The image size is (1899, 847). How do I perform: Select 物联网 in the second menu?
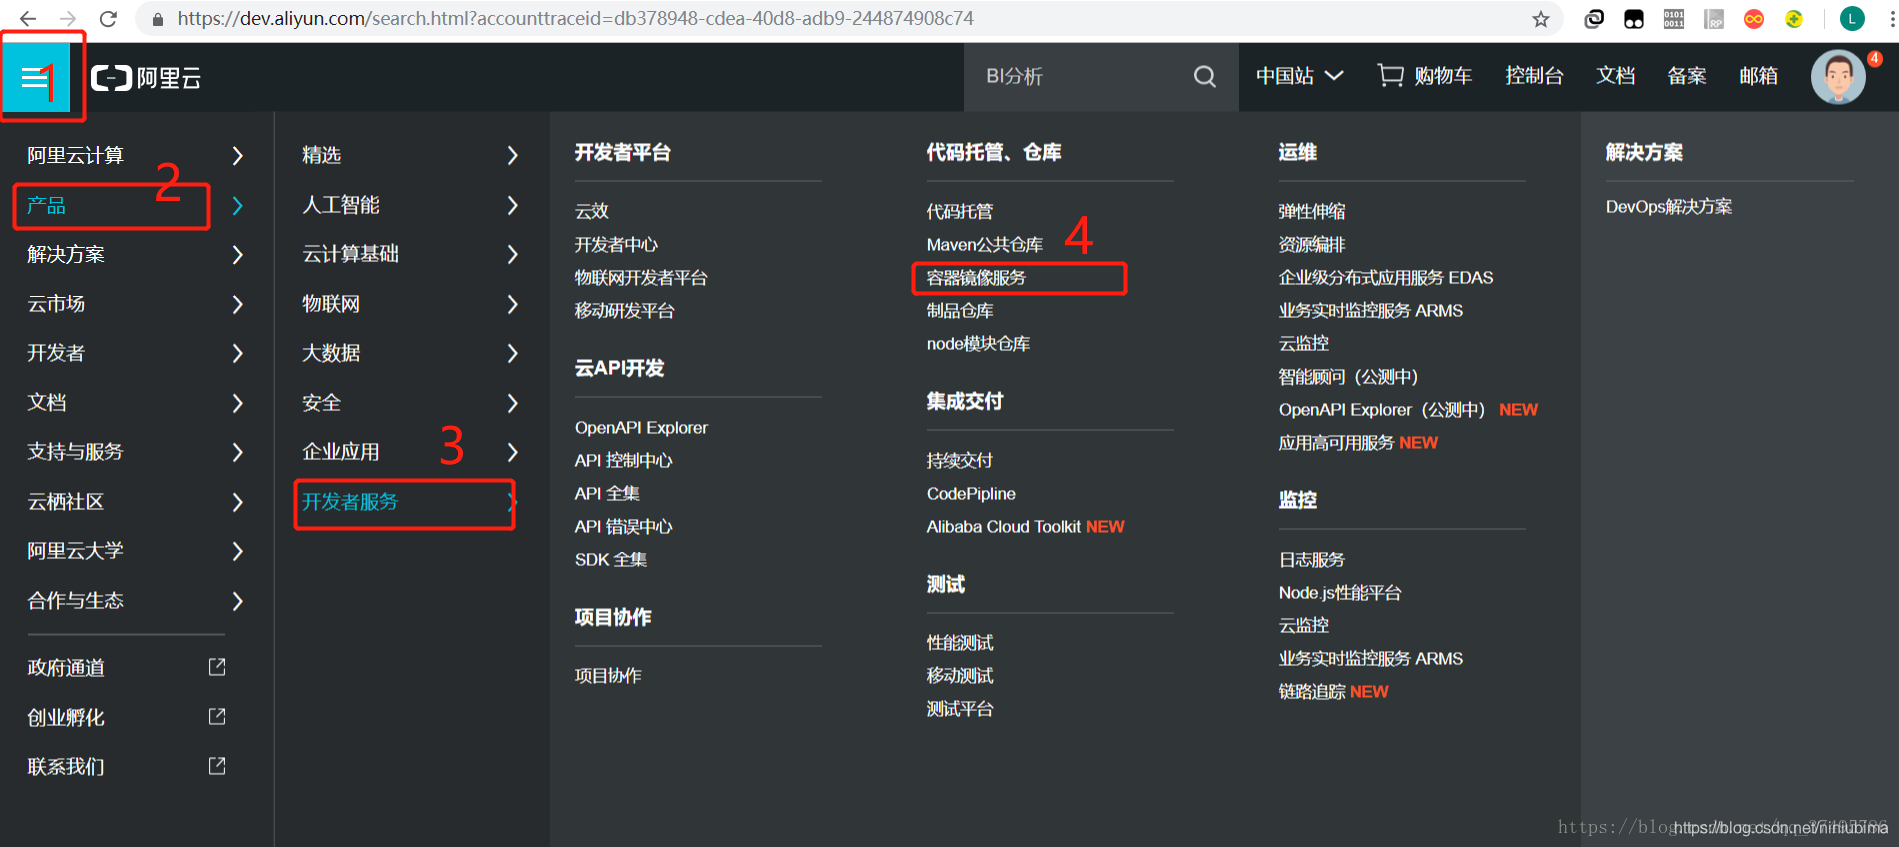click(x=331, y=304)
